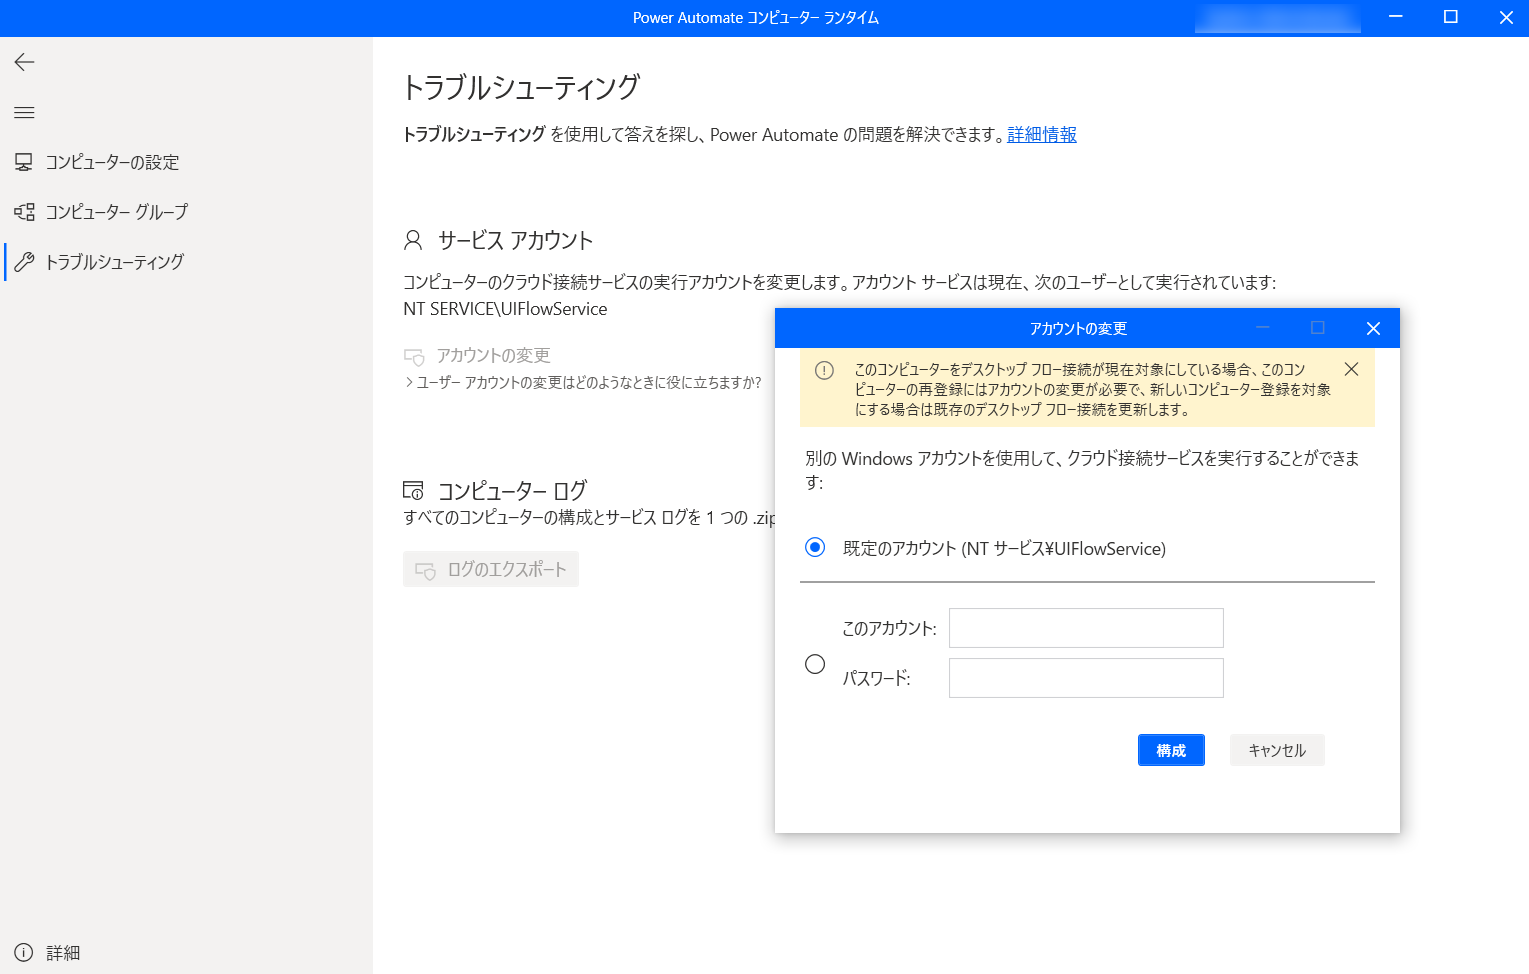The width and height of the screenshot is (1529, 974).
Task: Click the info circle icon beside 詳細
Action: pos(24,953)
